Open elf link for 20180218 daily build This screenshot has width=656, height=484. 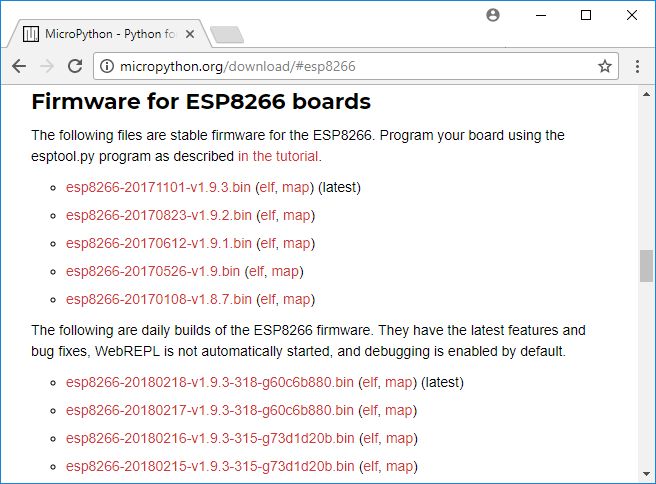point(370,382)
